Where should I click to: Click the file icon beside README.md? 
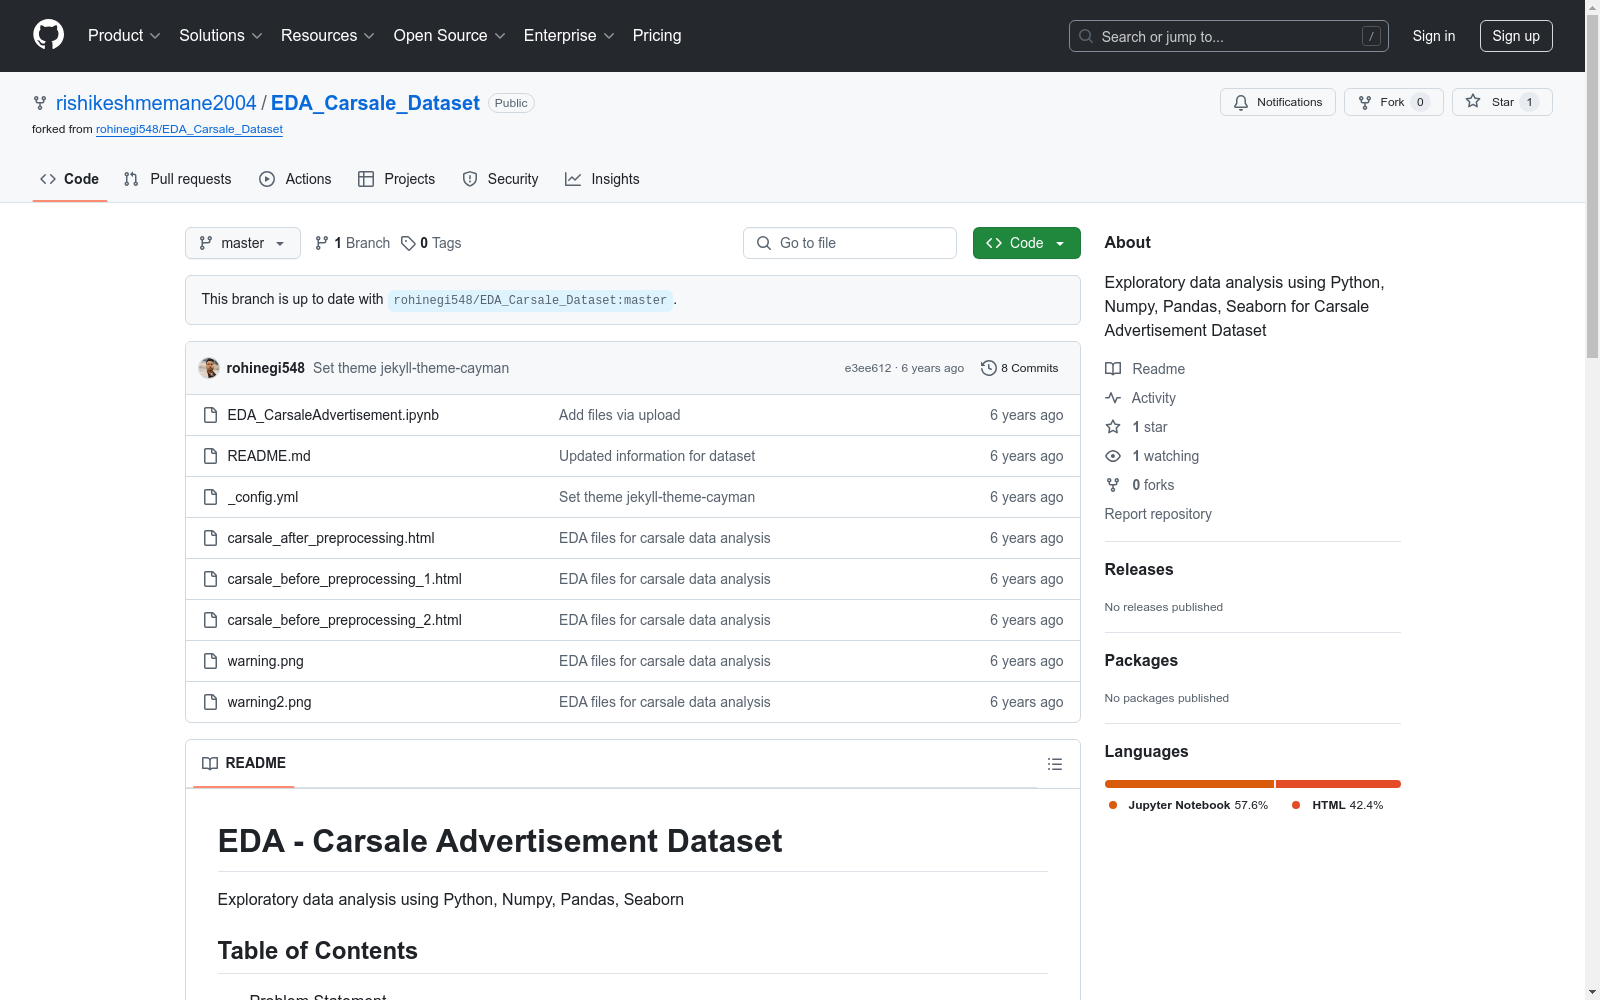click(x=210, y=456)
